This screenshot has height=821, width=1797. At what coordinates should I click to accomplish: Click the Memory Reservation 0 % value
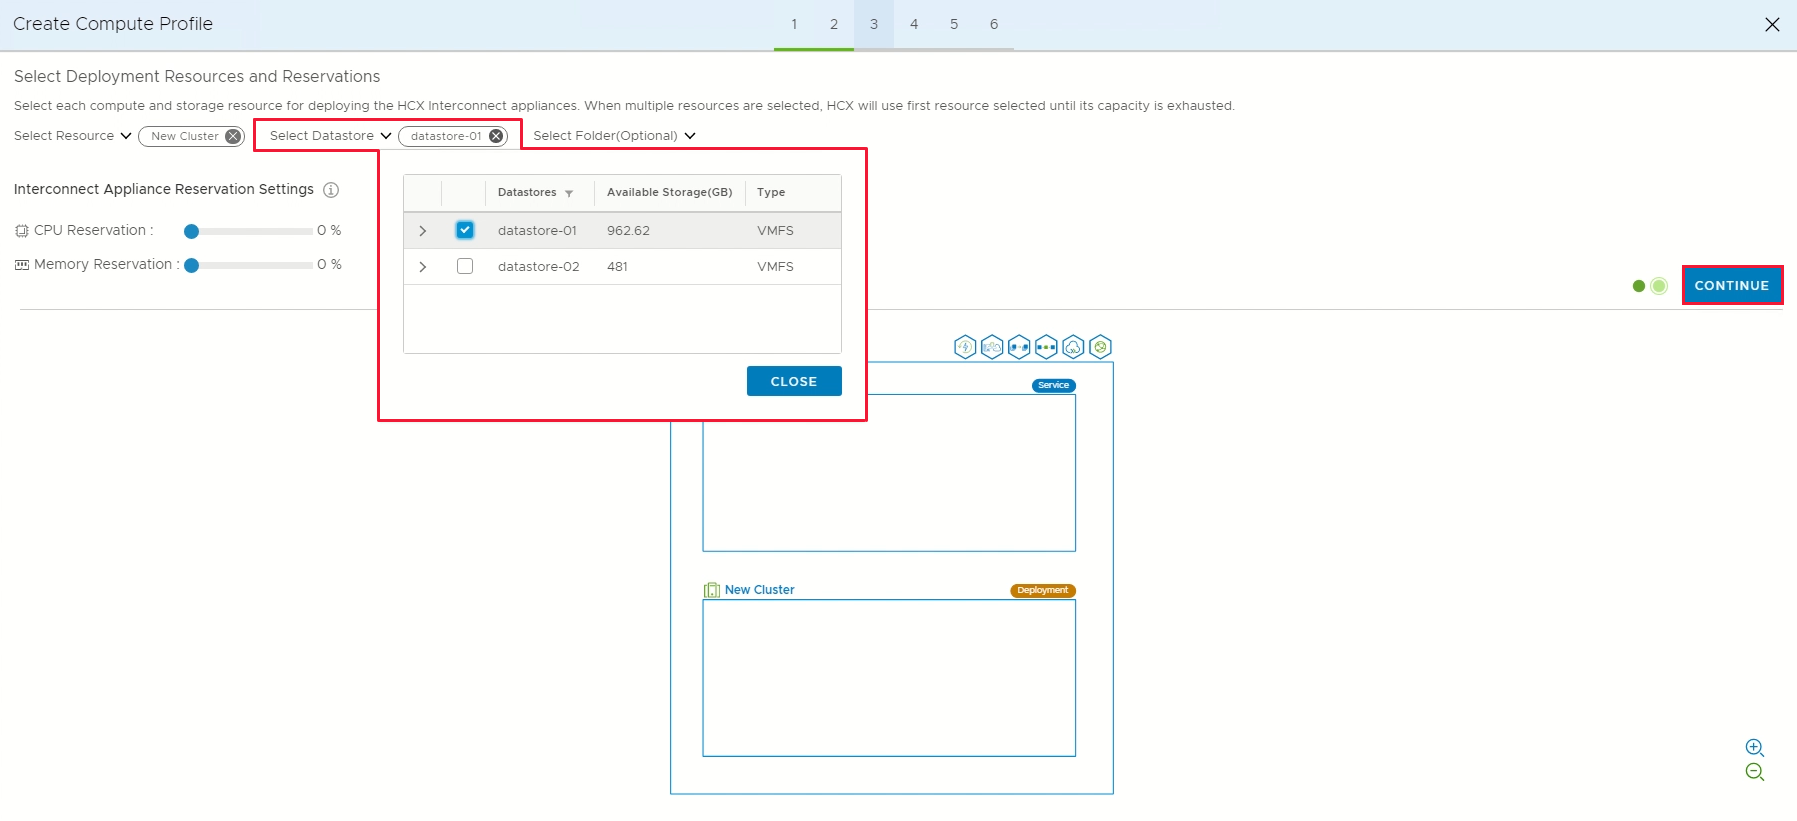329,265
